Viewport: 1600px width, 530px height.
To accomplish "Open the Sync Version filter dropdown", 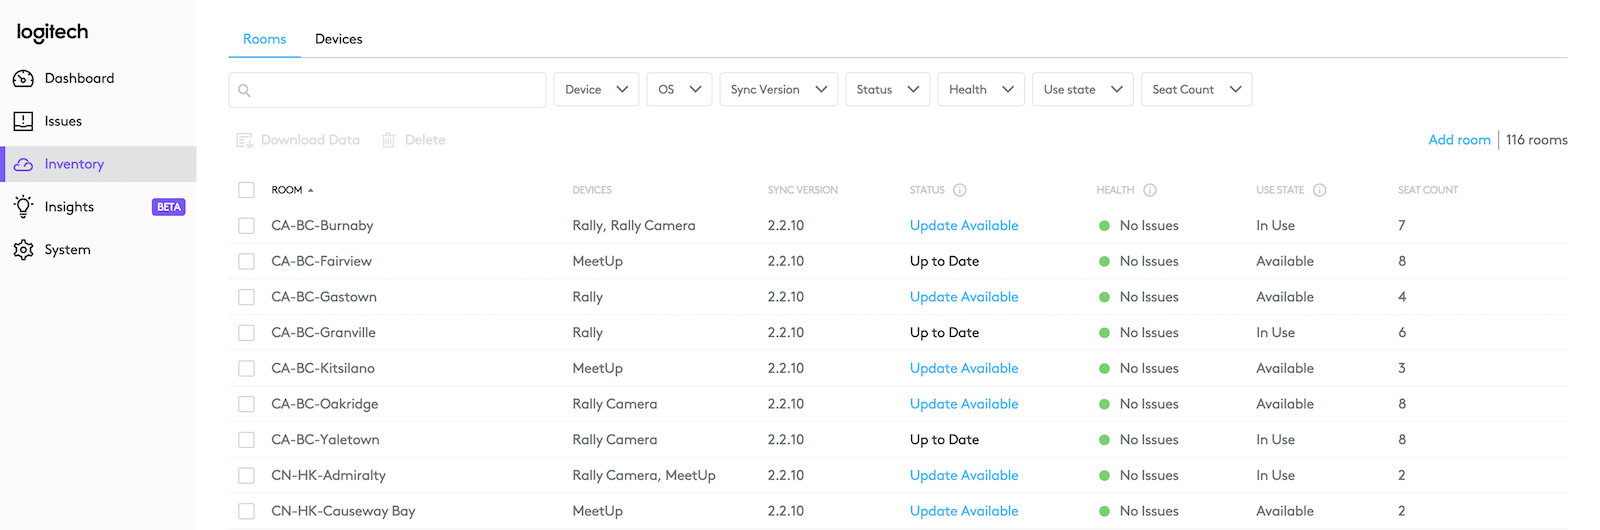I will coord(778,90).
